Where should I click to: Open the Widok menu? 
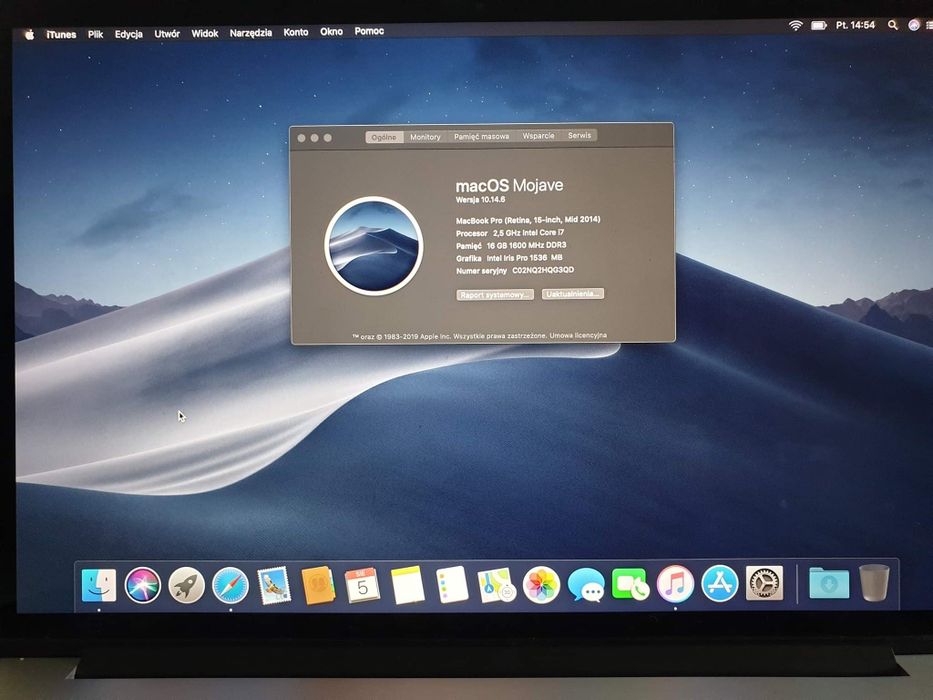click(205, 33)
